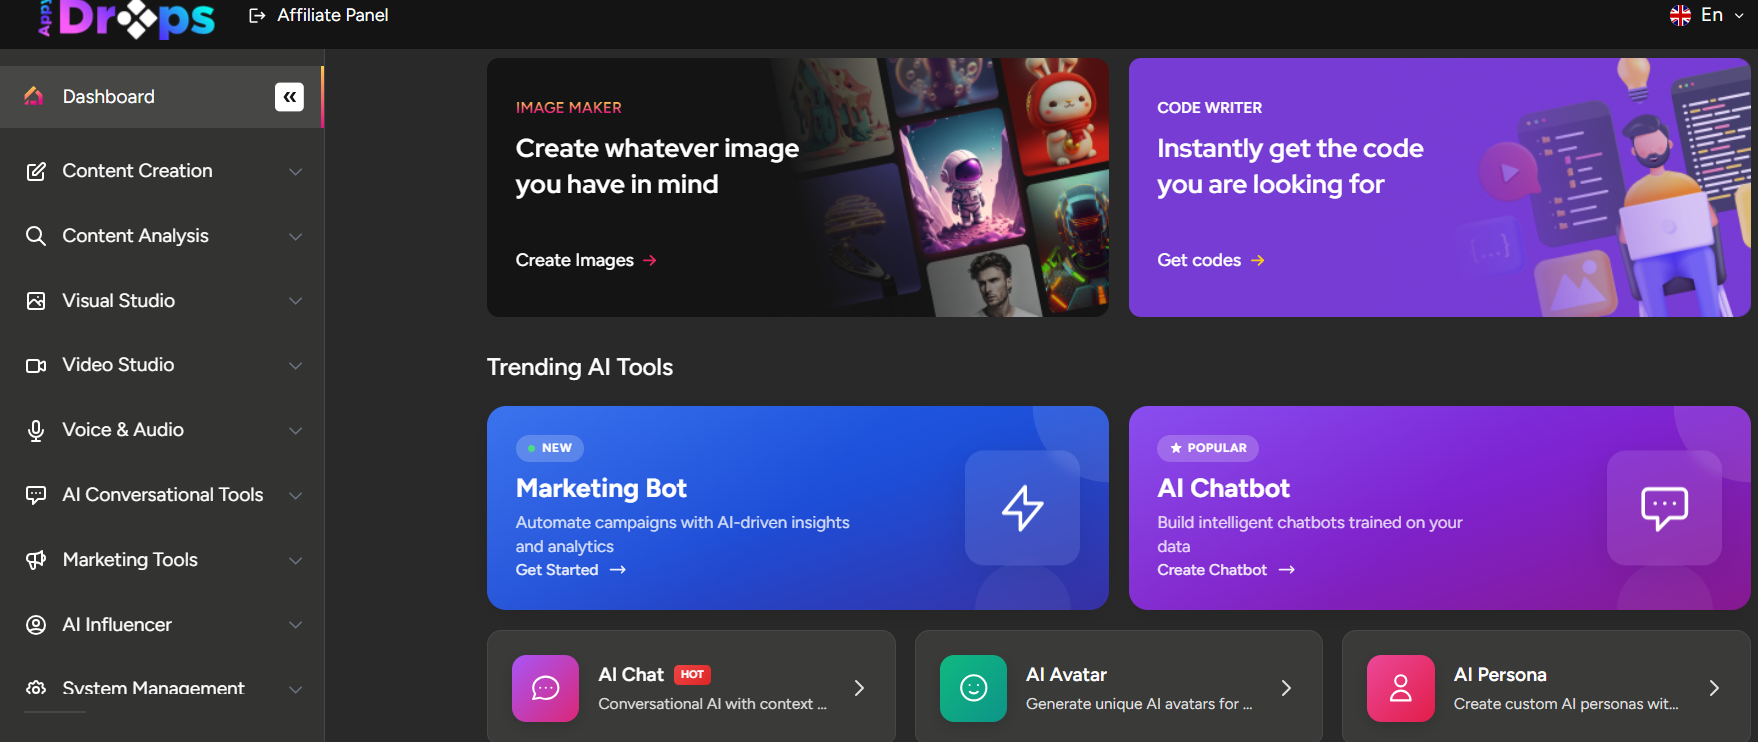Collapse the sidebar with double-chevron button
The height and width of the screenshot is (742, 1758).
pyautogui.click(x=289, y=97)
